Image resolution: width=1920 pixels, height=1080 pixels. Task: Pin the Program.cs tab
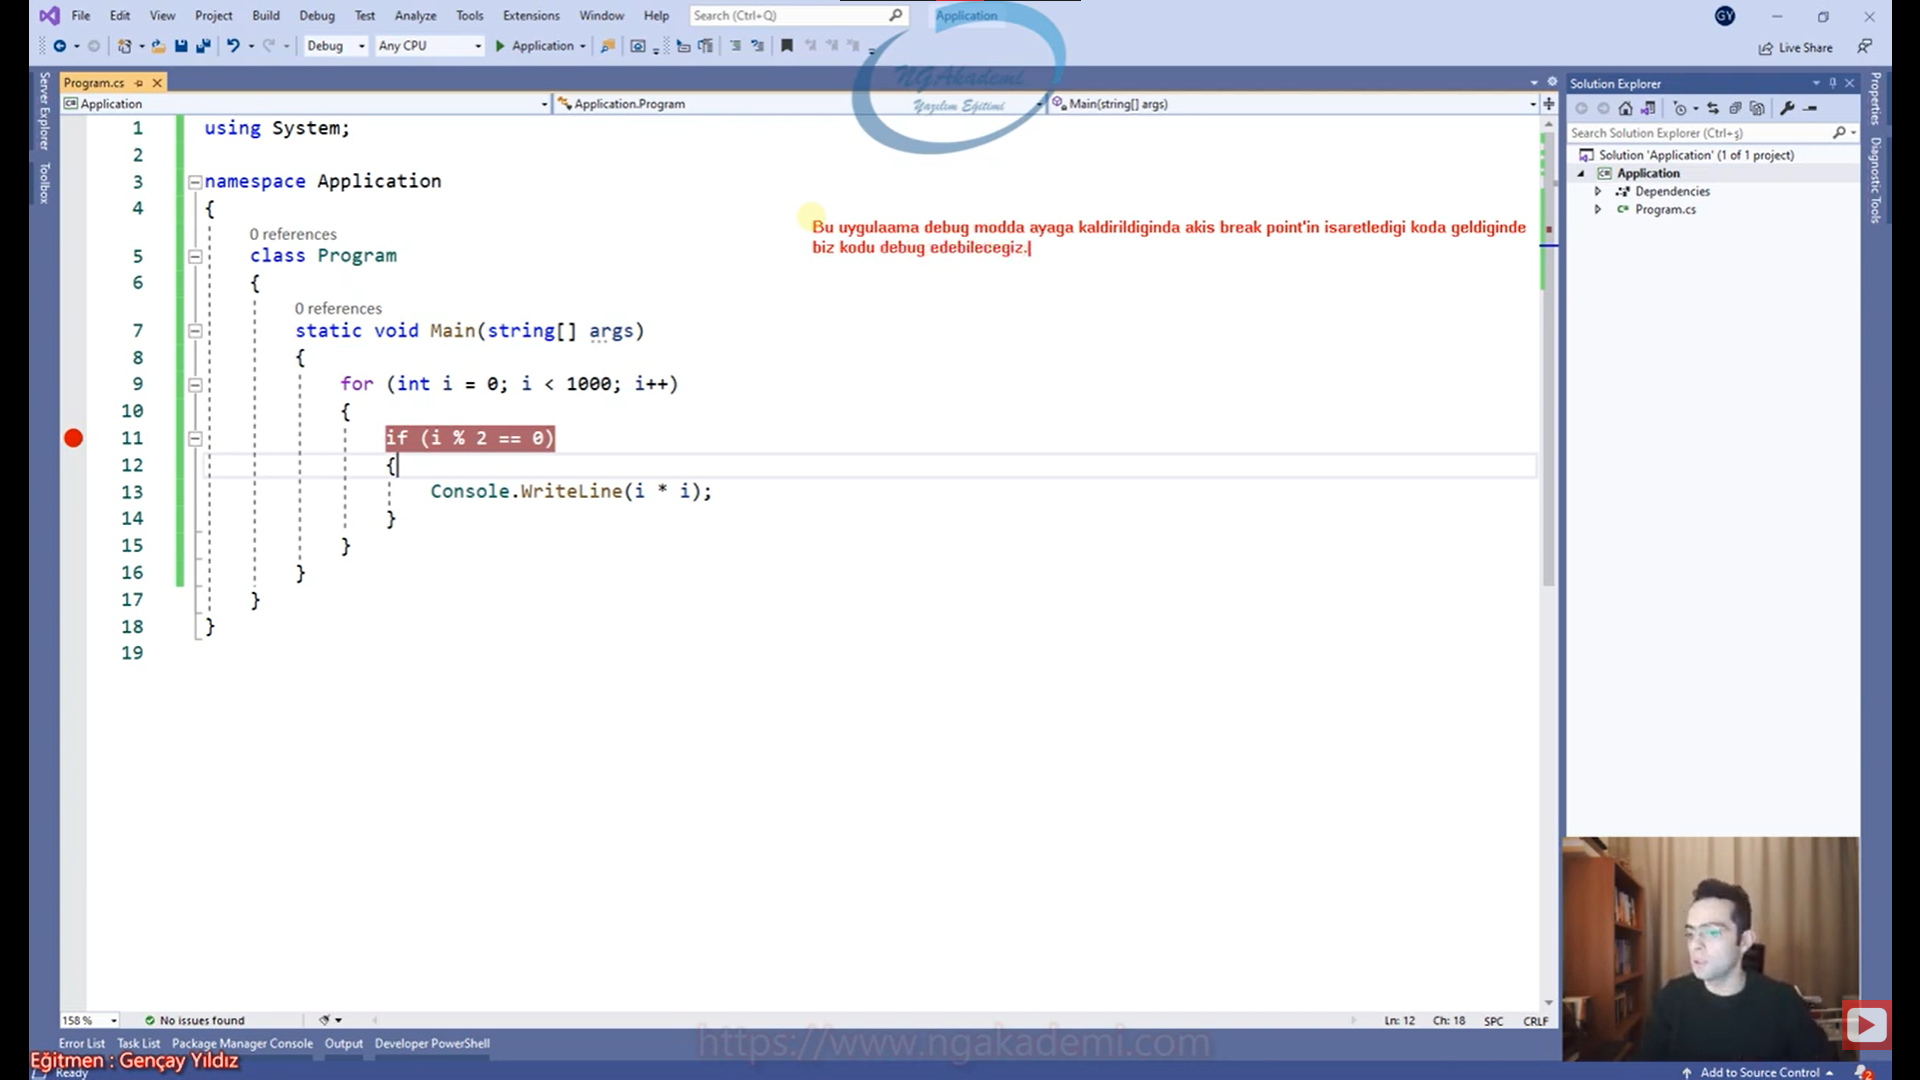pyautogui.click(x=139, y=83)
